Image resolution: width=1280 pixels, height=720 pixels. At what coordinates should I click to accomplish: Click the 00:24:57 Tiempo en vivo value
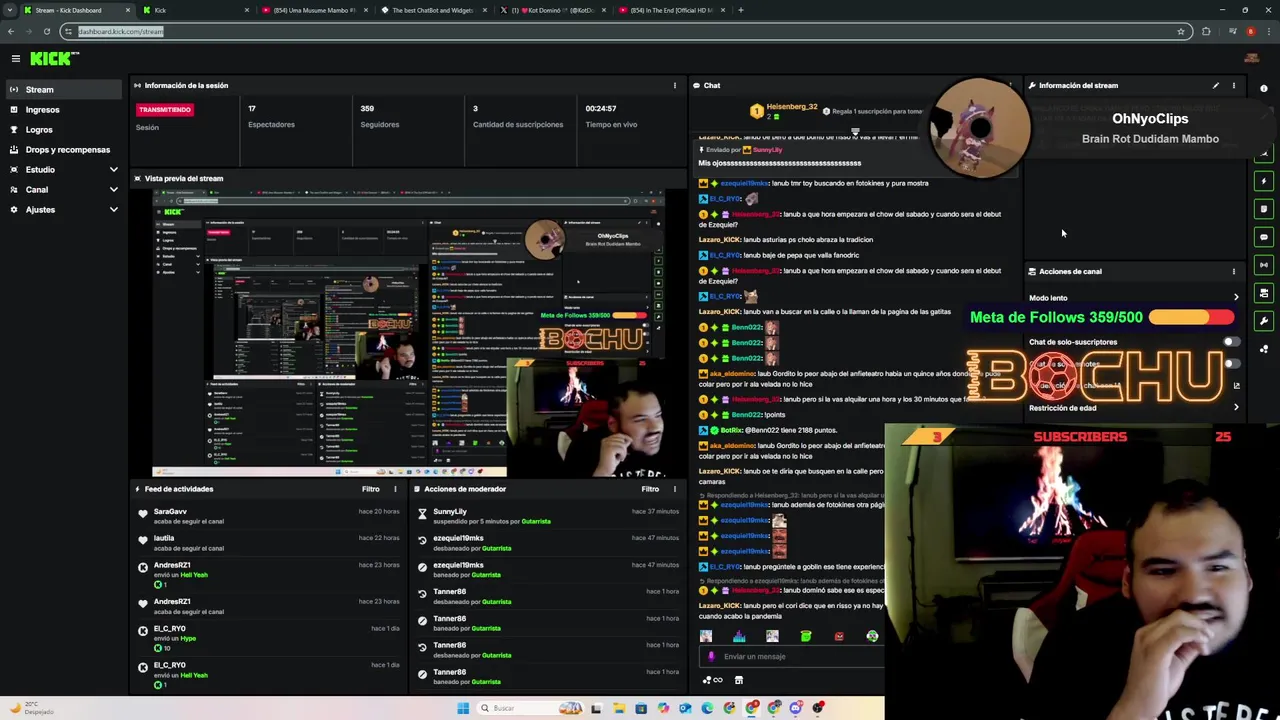pyautogui.click(x=601, y=108)
